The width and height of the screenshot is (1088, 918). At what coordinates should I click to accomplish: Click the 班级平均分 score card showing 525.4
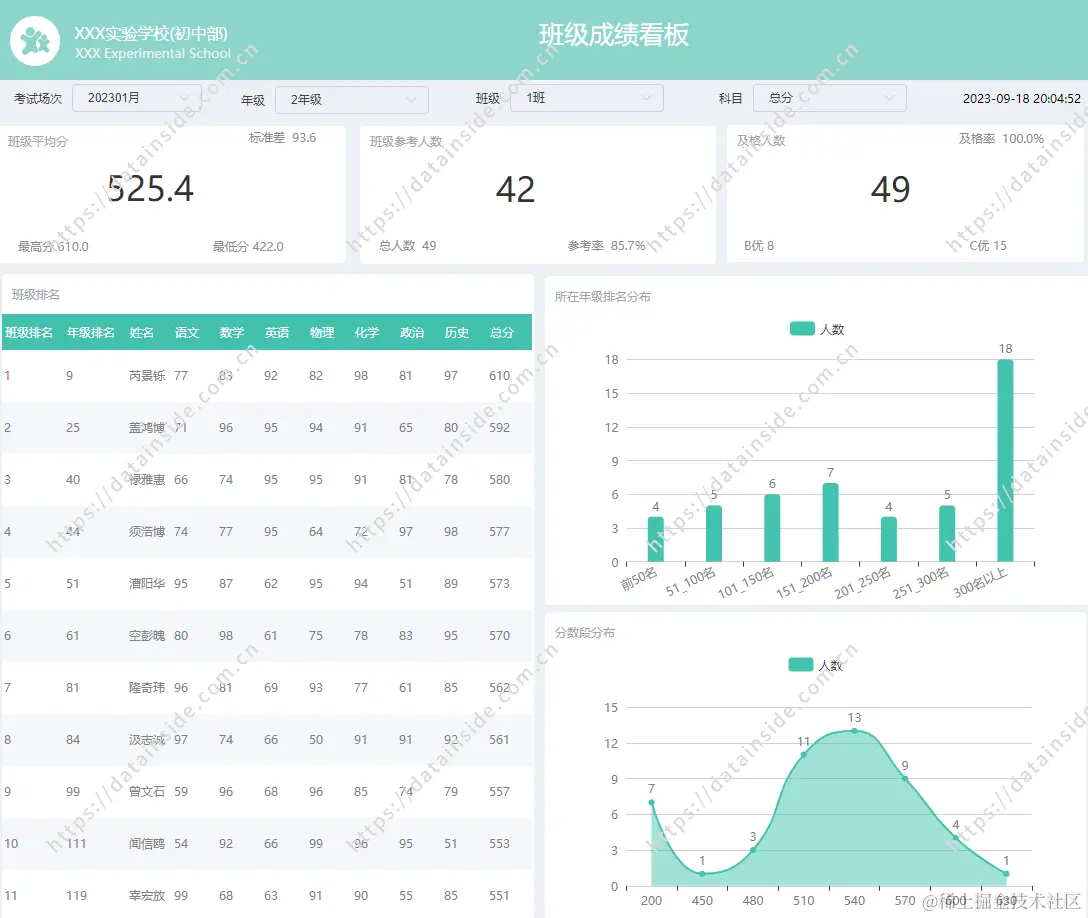point(173,190)
